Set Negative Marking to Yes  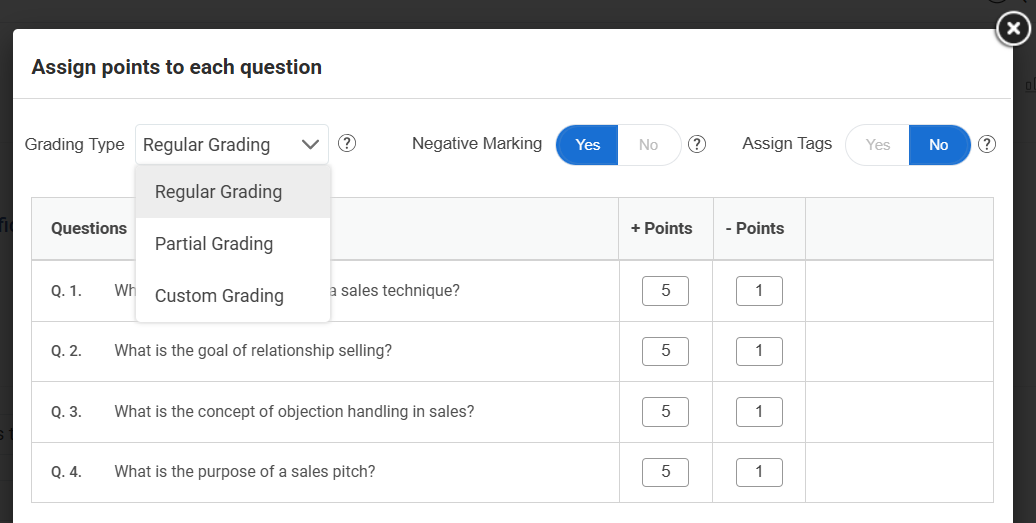pyautogui.click(x=588, y=145)
